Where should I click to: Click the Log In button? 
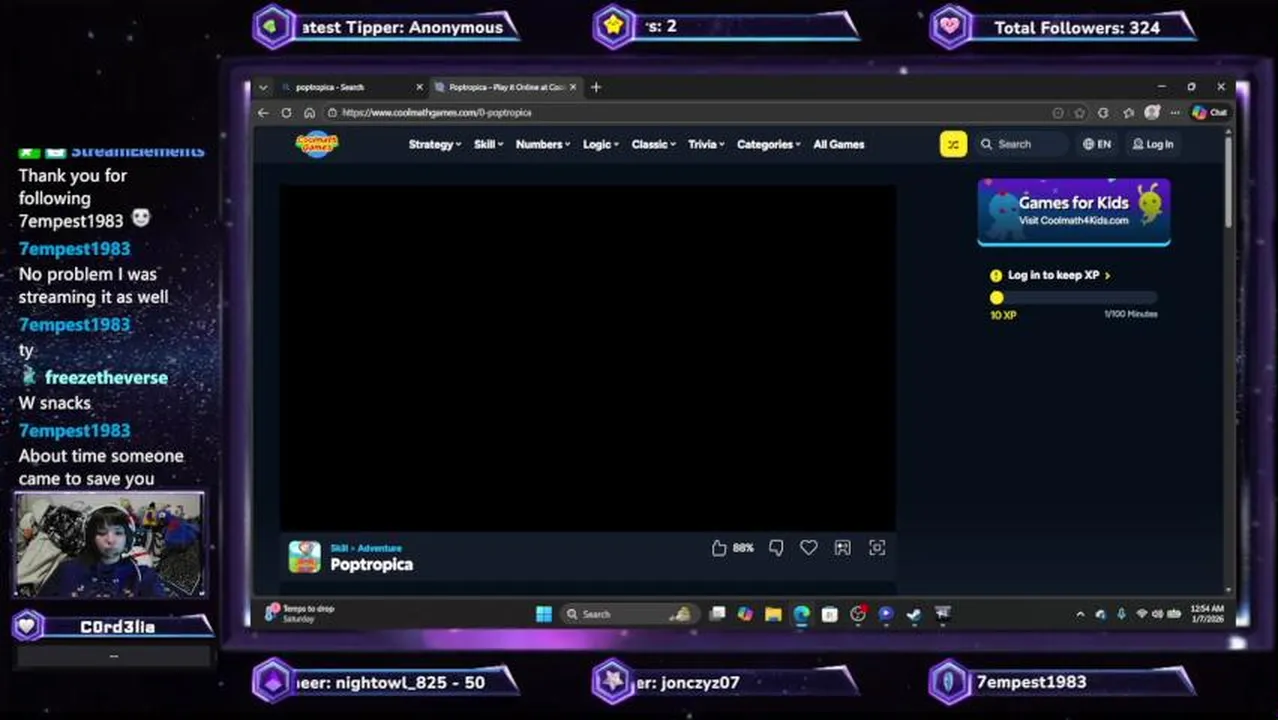[1153, 144]
